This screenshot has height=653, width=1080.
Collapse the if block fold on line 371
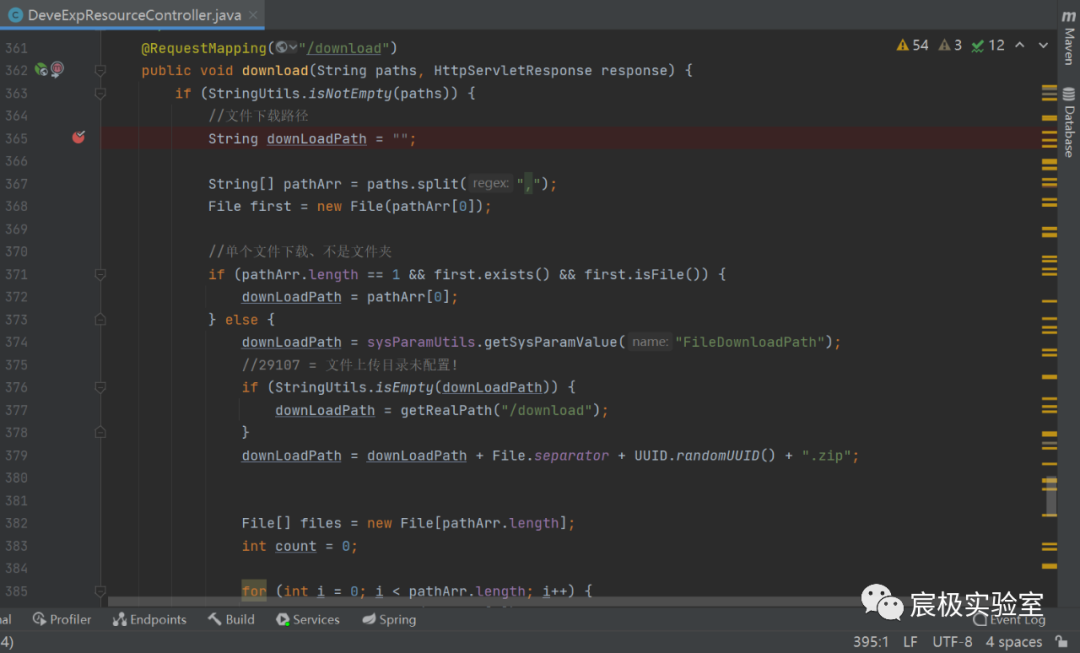point(100,274)
